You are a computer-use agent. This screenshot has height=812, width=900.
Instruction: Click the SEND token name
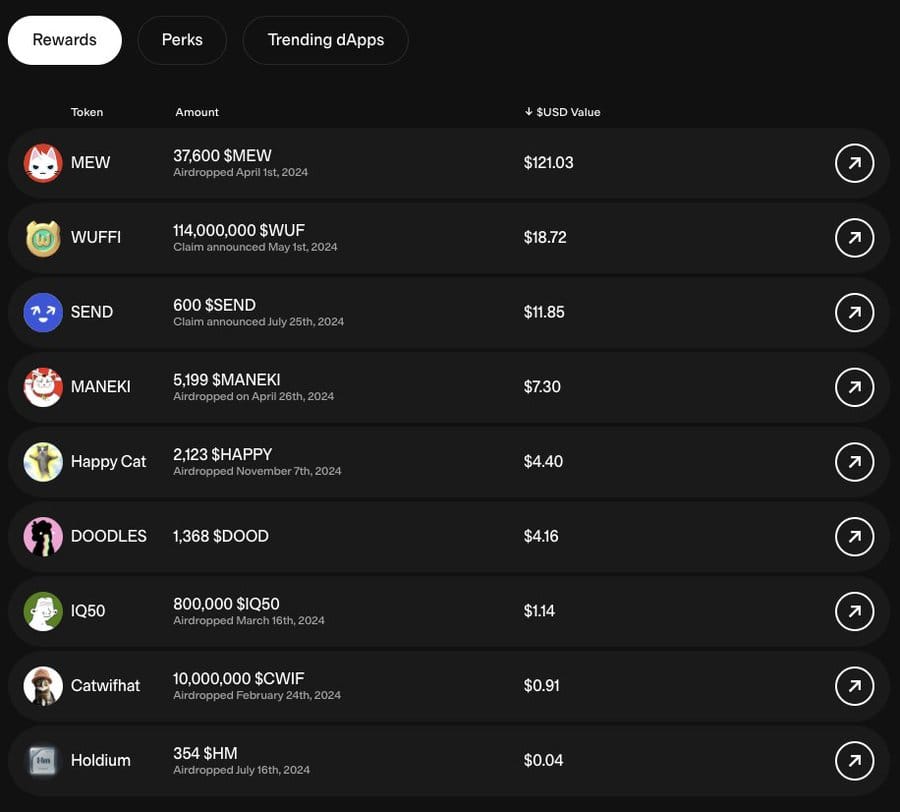[92, 312]
